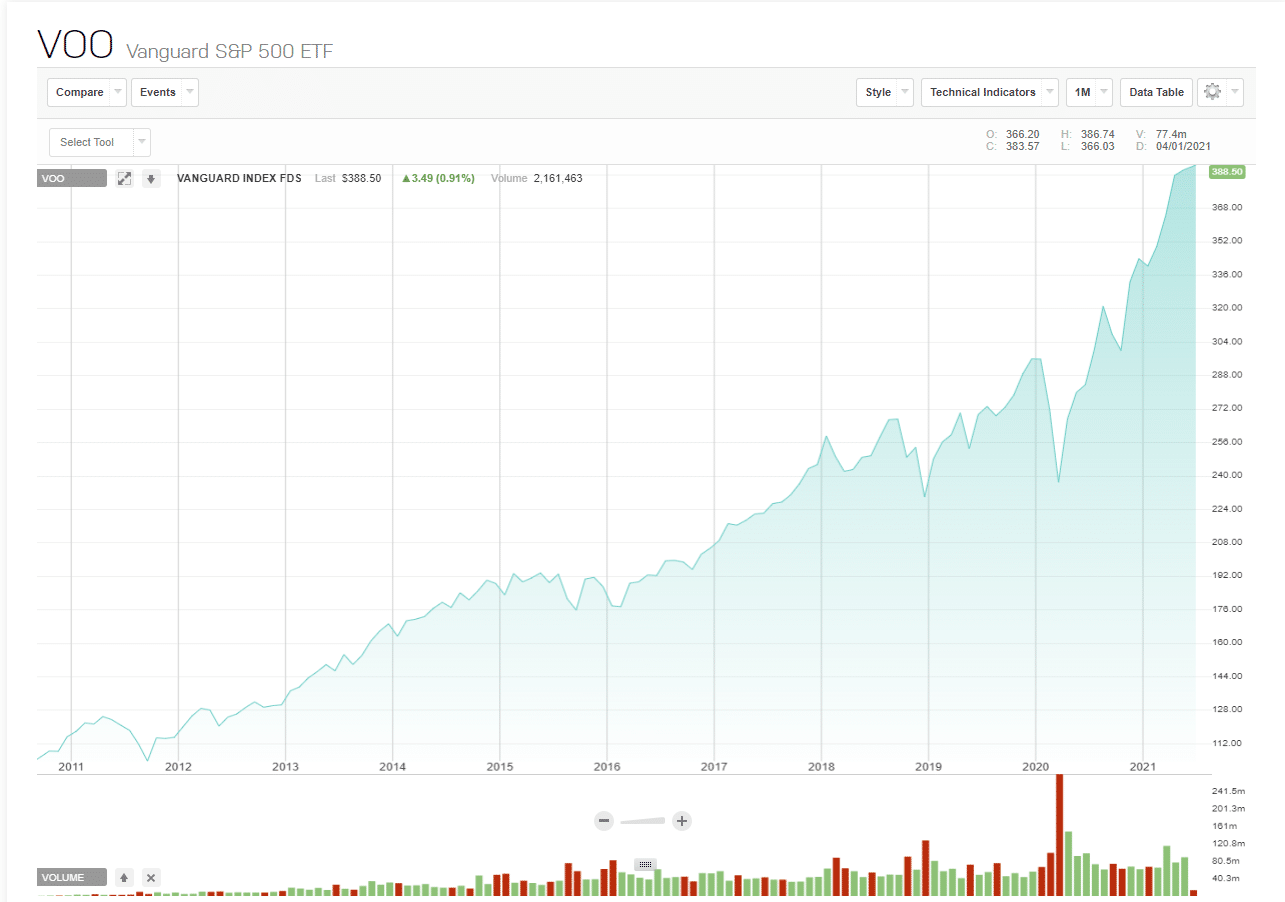Click the 128.00 price axis label

[x=1225, y=709]
